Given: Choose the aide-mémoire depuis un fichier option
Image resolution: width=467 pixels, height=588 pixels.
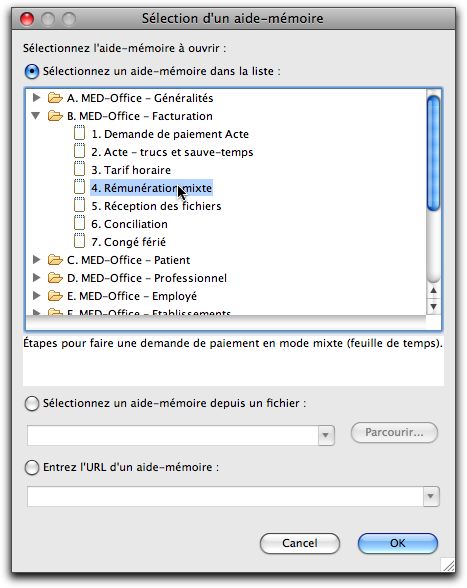Looking at the screenshot, I should 32,404.
